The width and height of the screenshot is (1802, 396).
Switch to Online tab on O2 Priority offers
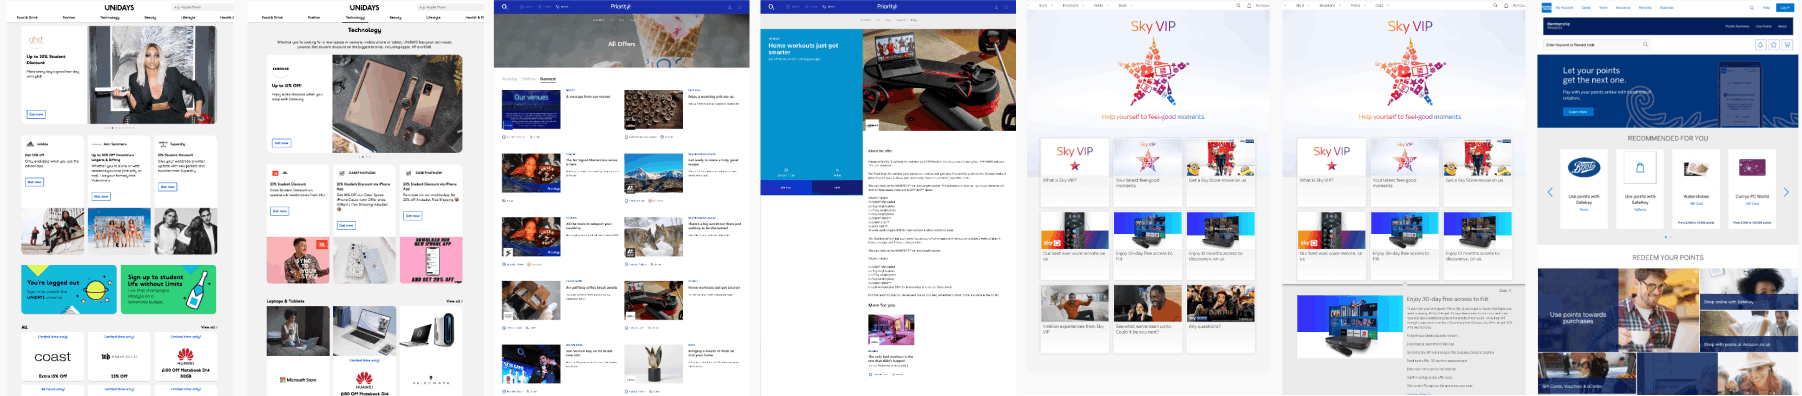tap(529, 79)
